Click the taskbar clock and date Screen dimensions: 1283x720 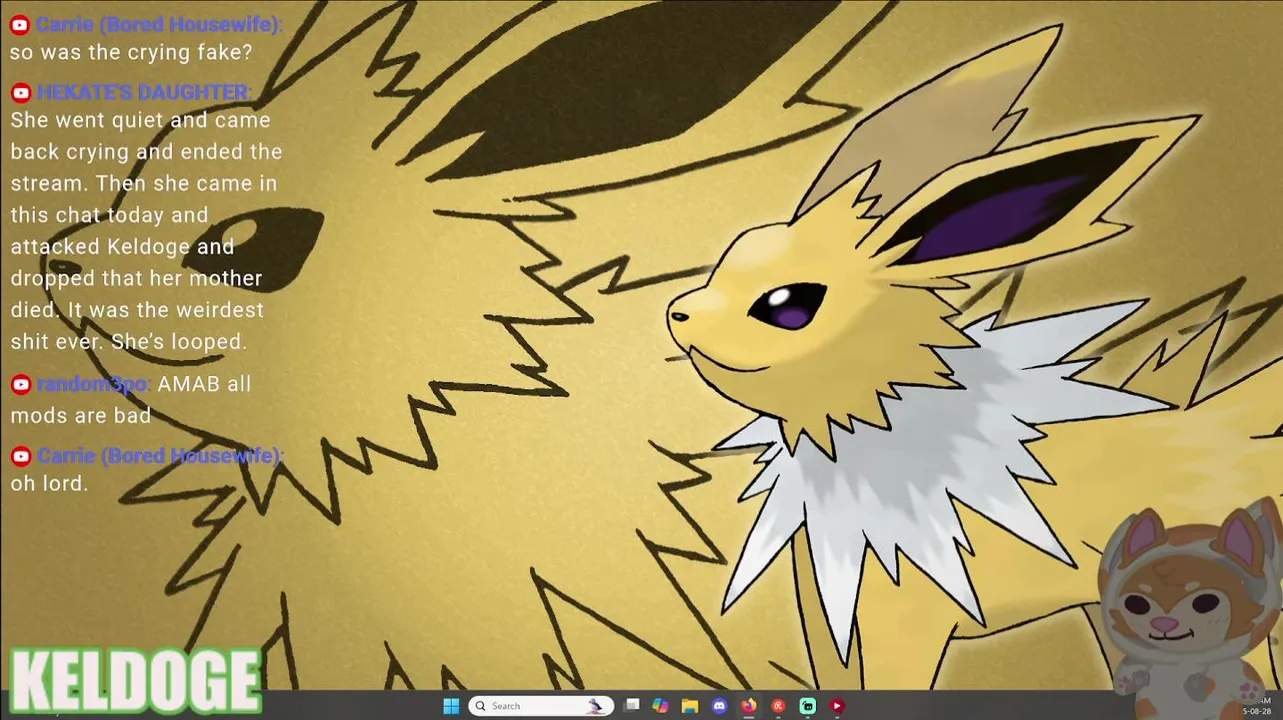(x=1256, y=706)
